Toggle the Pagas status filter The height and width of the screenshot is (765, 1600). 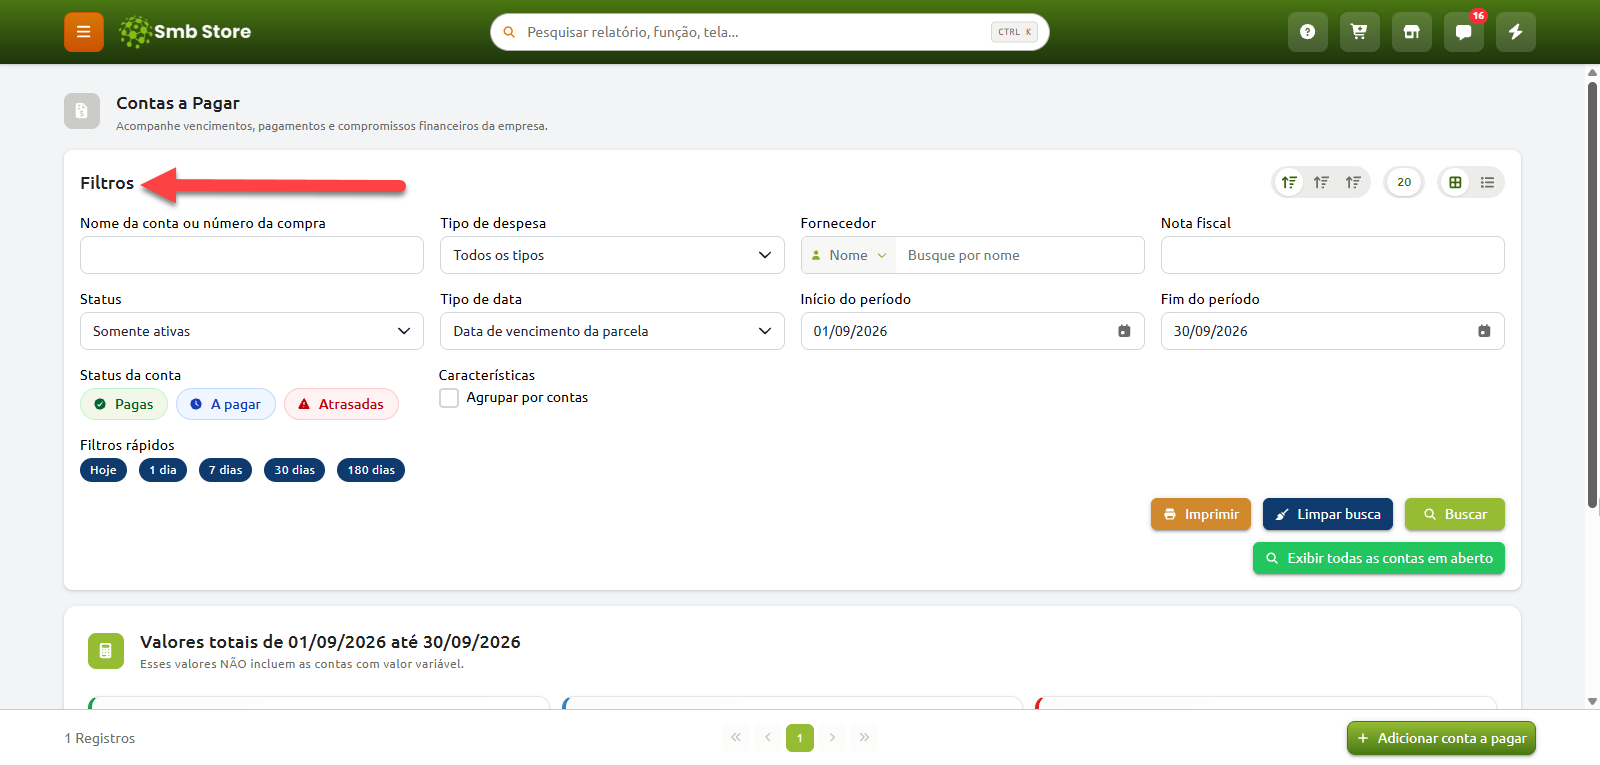pyautogui.click(x=124, y=404)
